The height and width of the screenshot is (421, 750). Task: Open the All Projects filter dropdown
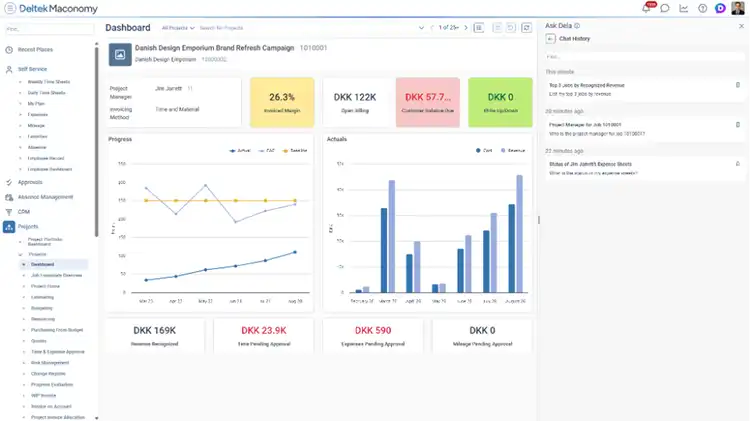178,28
